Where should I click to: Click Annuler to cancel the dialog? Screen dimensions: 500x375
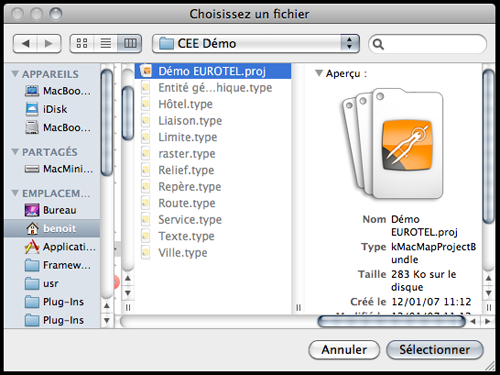coord(344,350)
